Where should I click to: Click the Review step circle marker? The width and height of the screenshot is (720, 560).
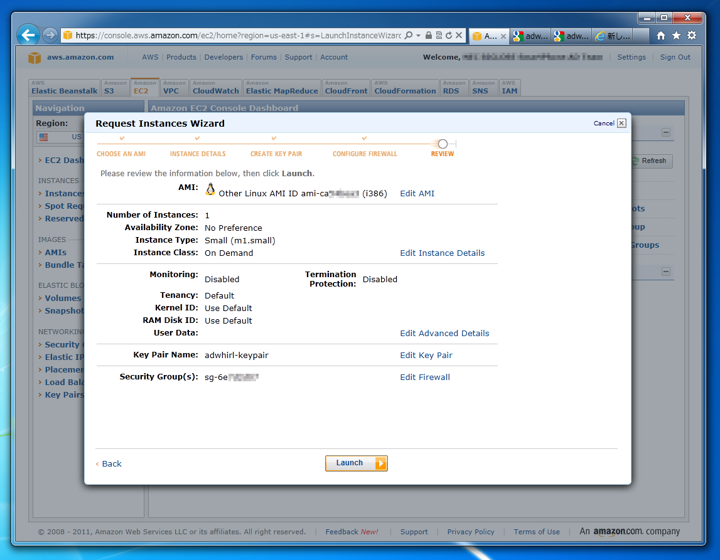443,144
